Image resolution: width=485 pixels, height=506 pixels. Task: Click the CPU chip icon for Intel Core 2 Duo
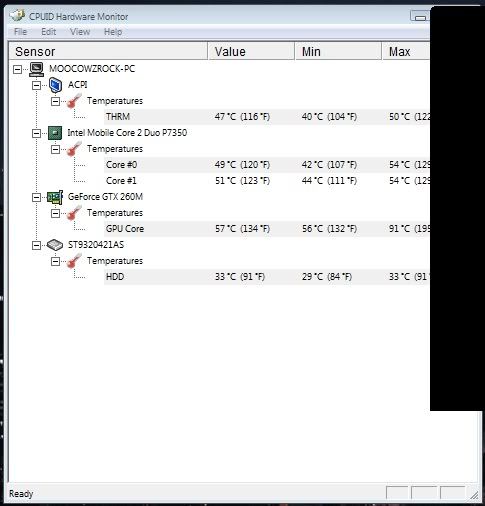click(x=55, y=133)
